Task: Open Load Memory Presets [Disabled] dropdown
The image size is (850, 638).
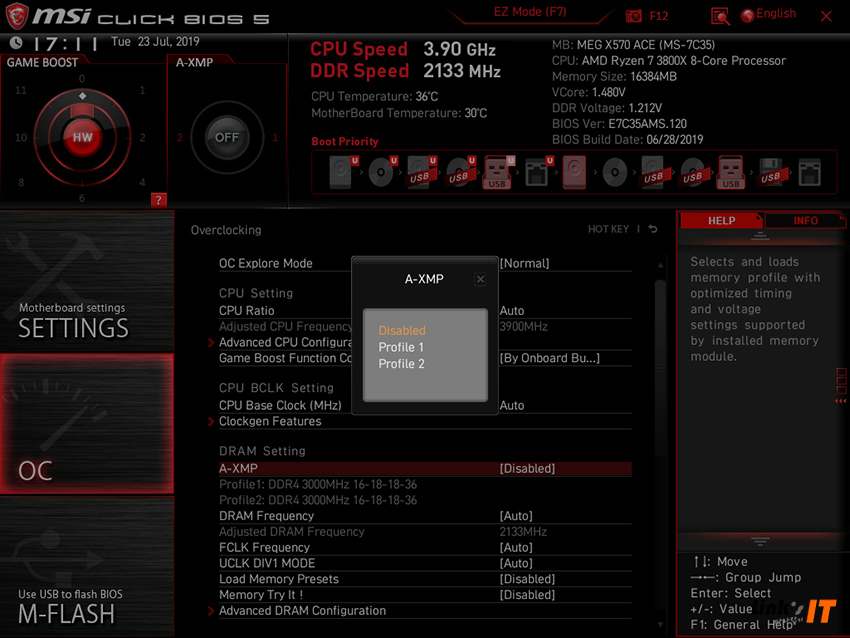Action: click(x=527, y=579)
